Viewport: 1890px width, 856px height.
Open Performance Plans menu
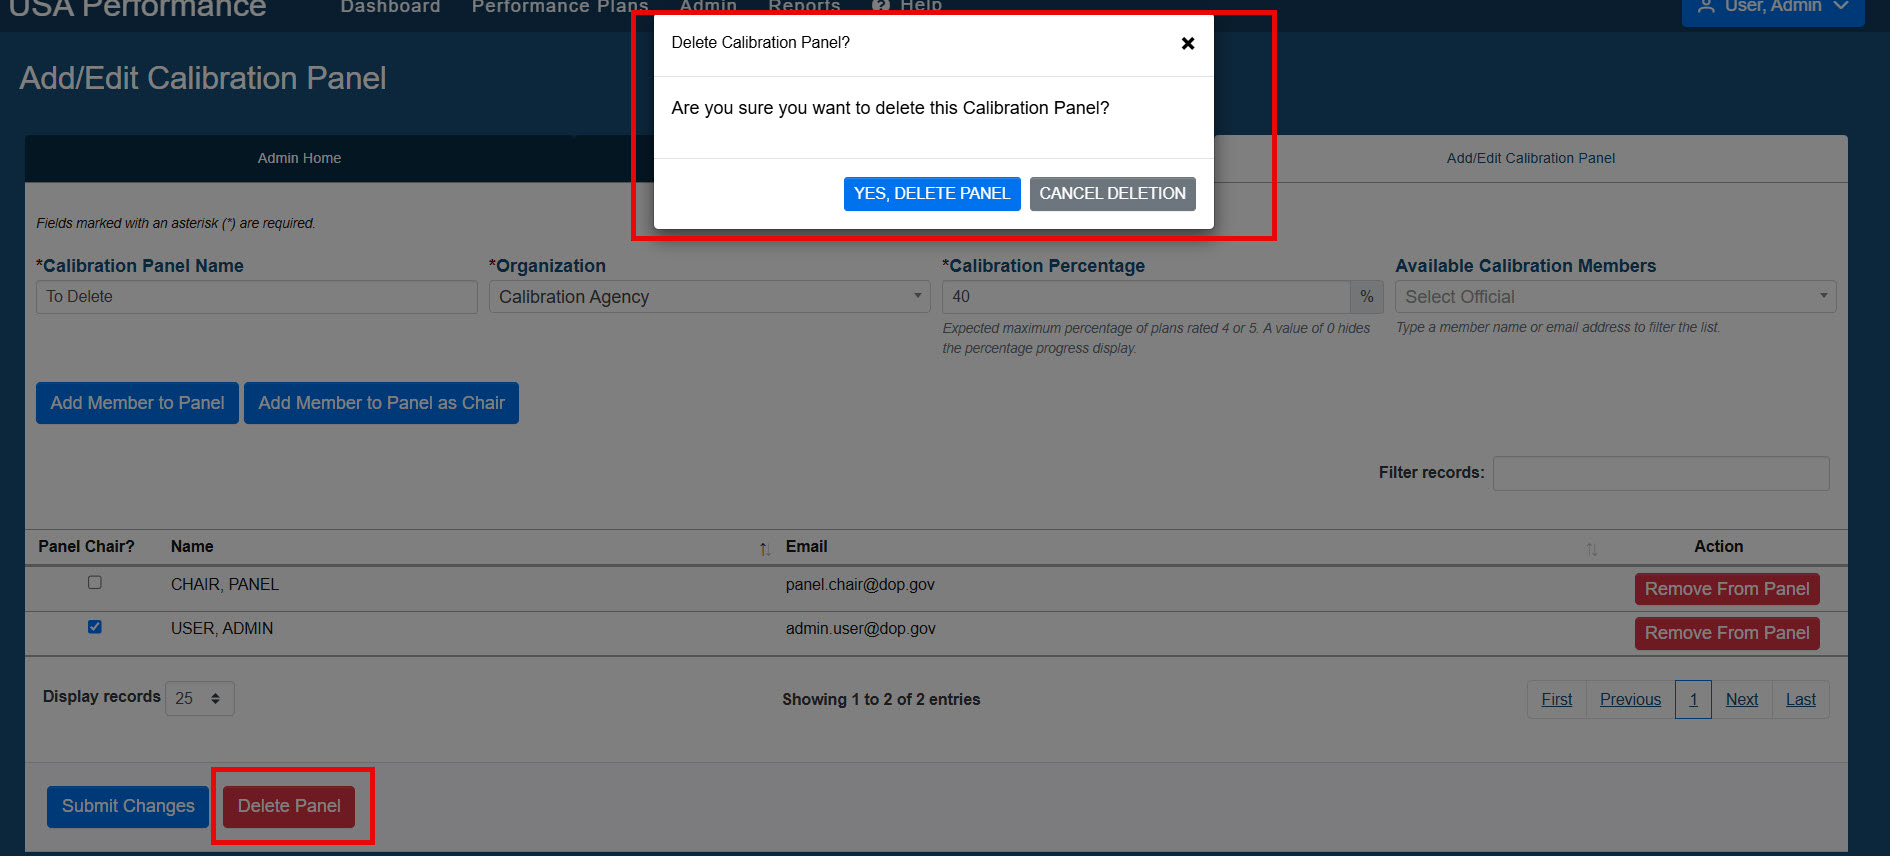point(560,7)
